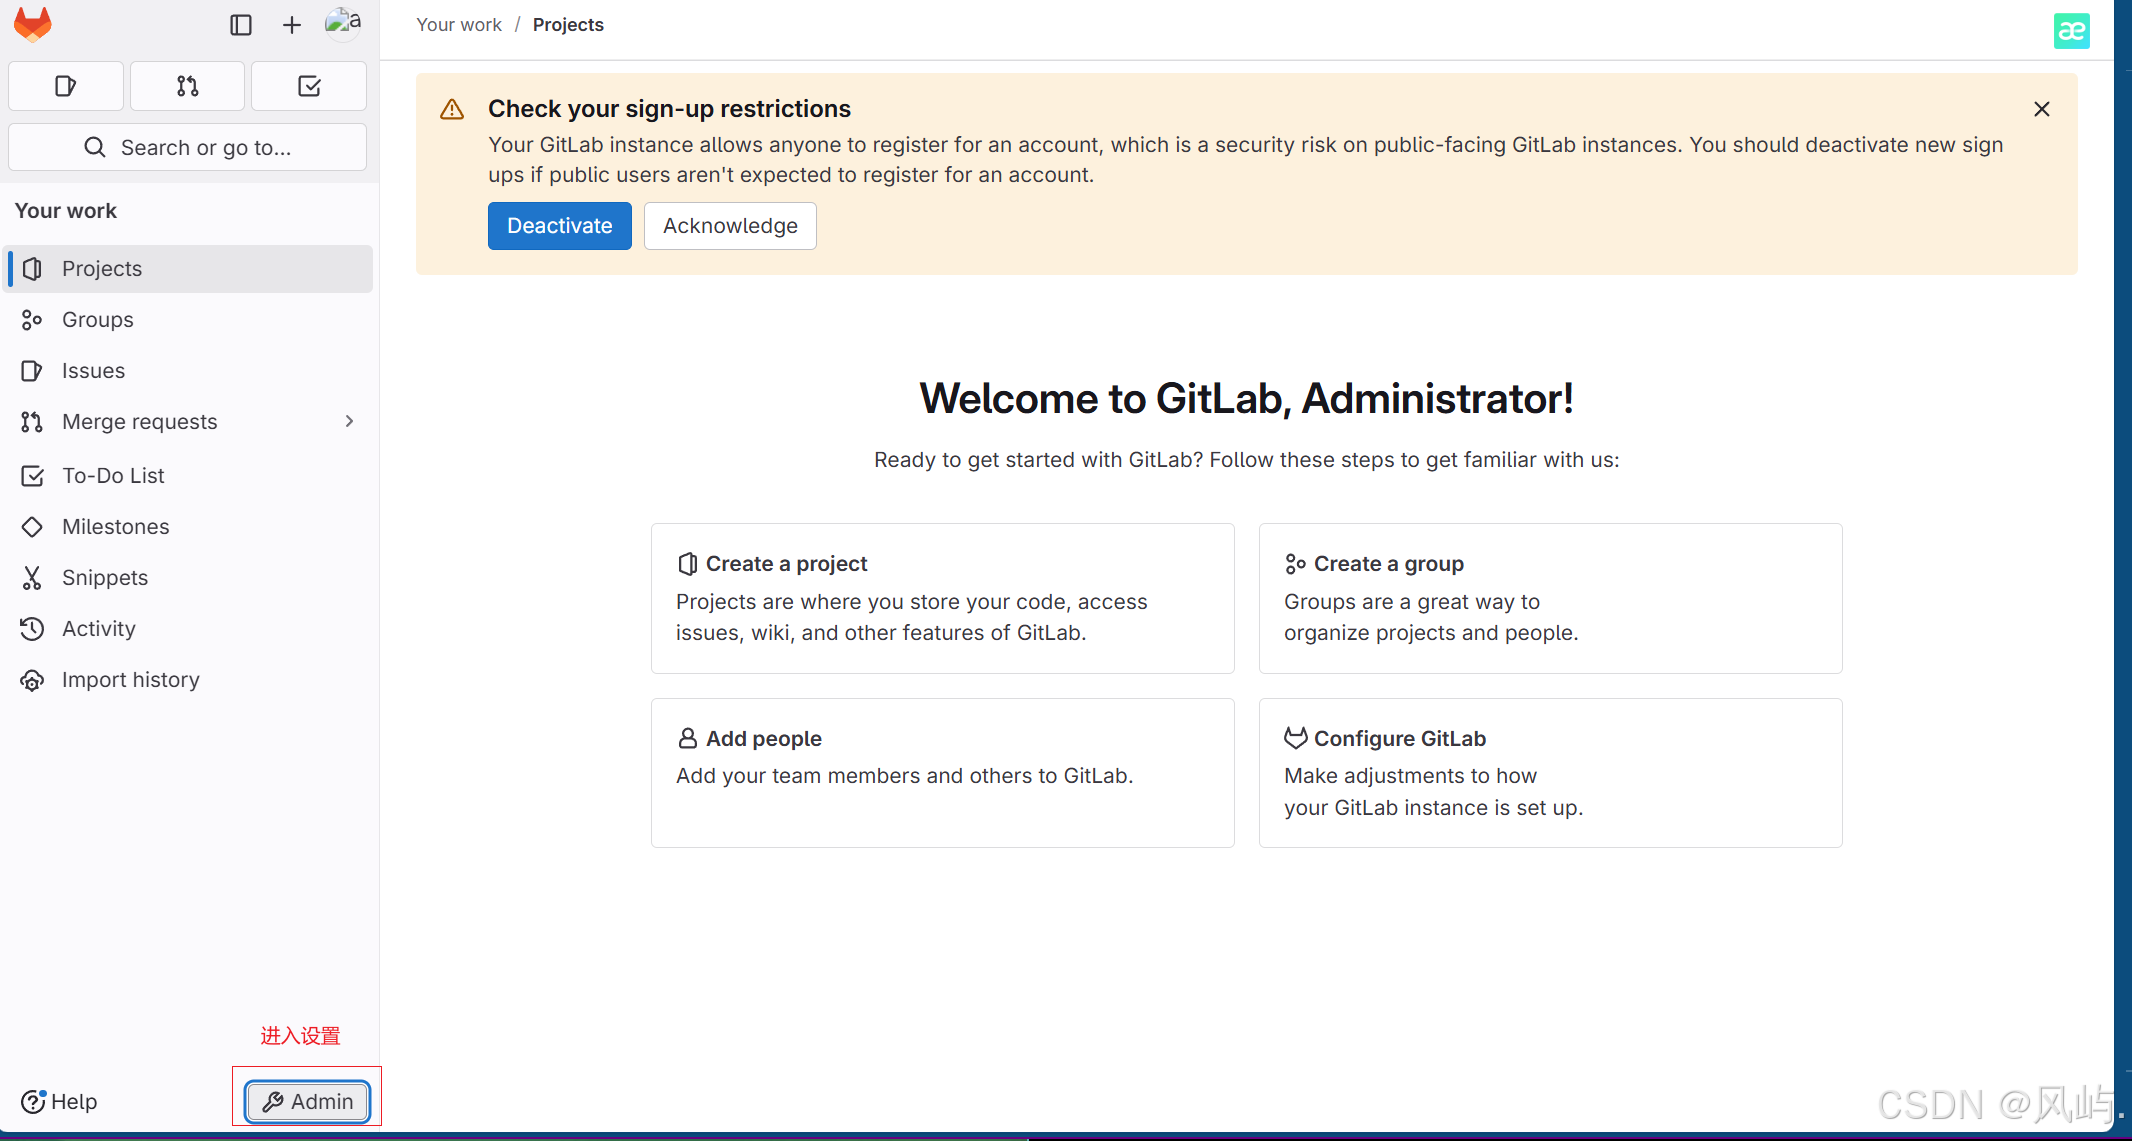The width and height of the screenshot is (2132, 1141).
Task: Click the Search or go to field
Action: [187, 148]
